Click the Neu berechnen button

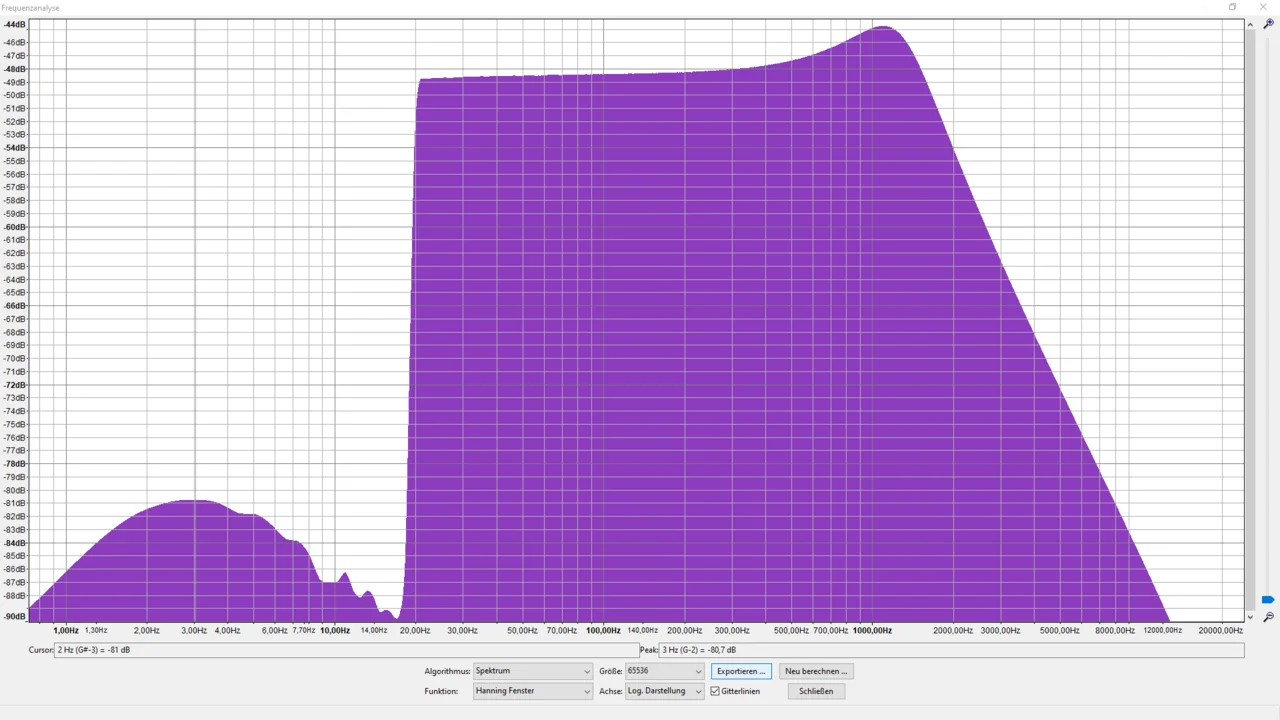click(816, 671)
